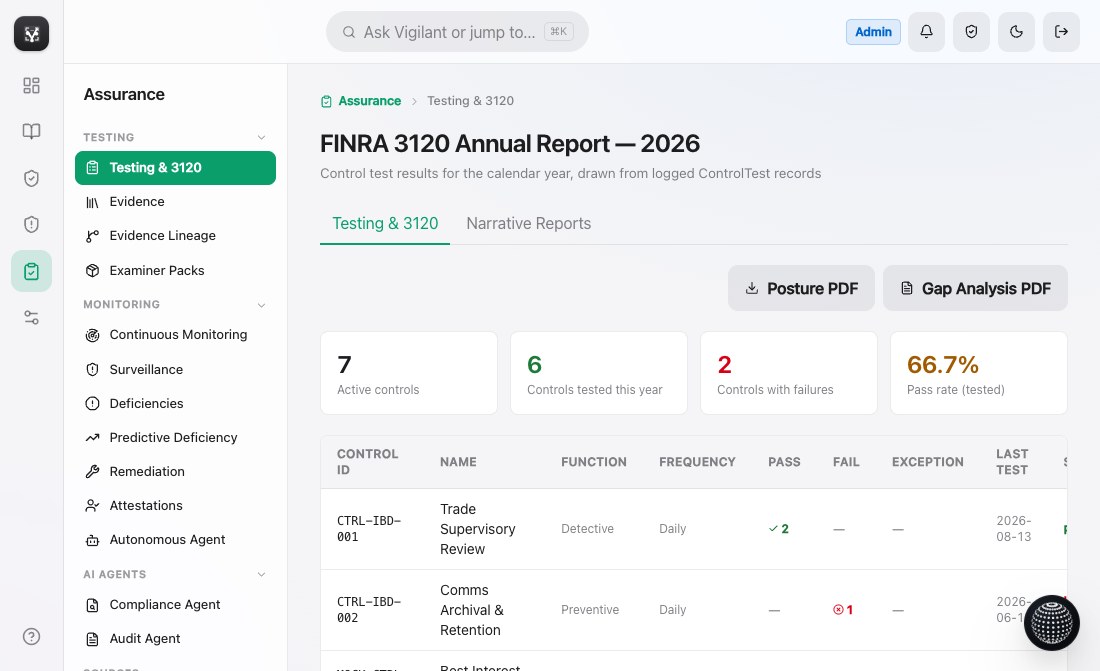Screen dimensions: 1100x671
Task: Open the shield check icon in rail
Action: coord(32,178)
